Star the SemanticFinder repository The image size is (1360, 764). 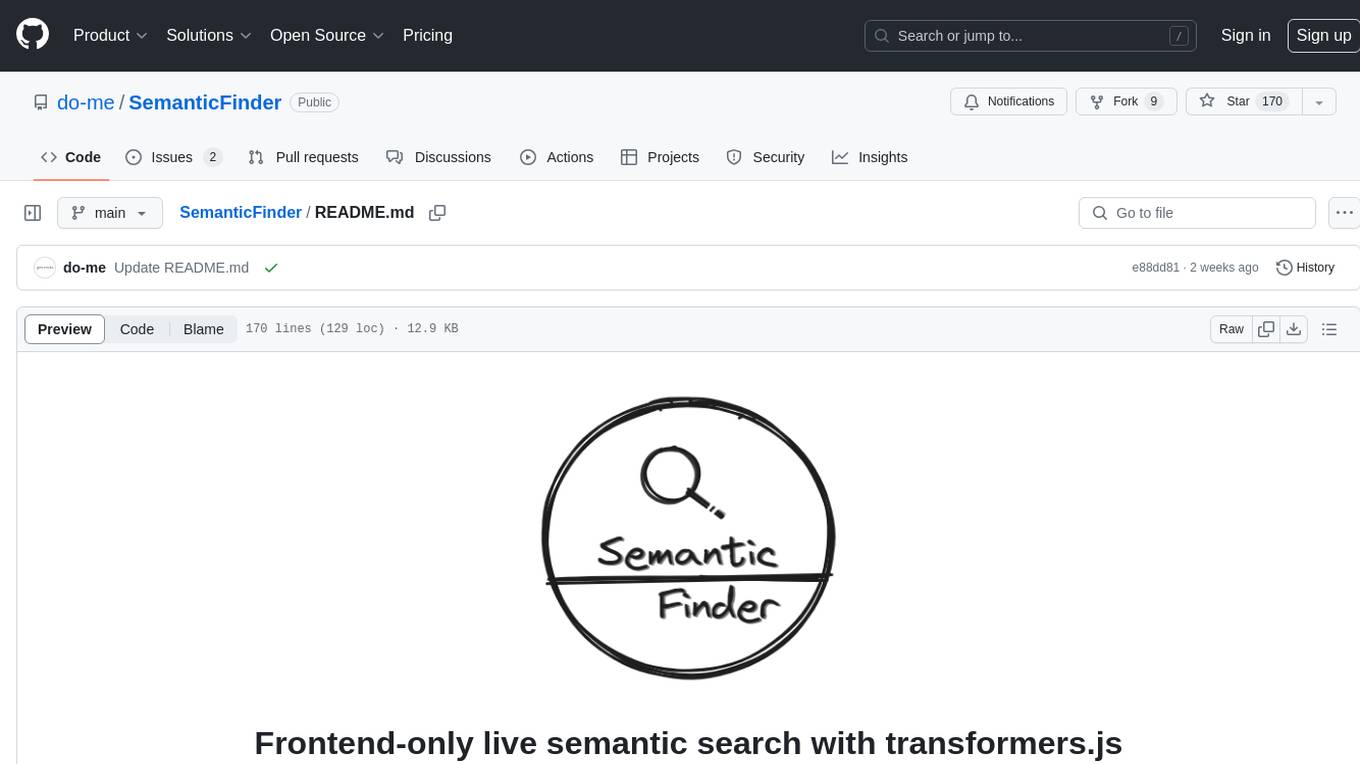1243,102
